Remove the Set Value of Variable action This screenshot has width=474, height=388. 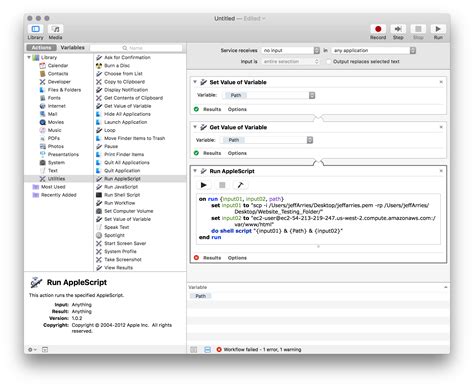(x=441, y=82)
